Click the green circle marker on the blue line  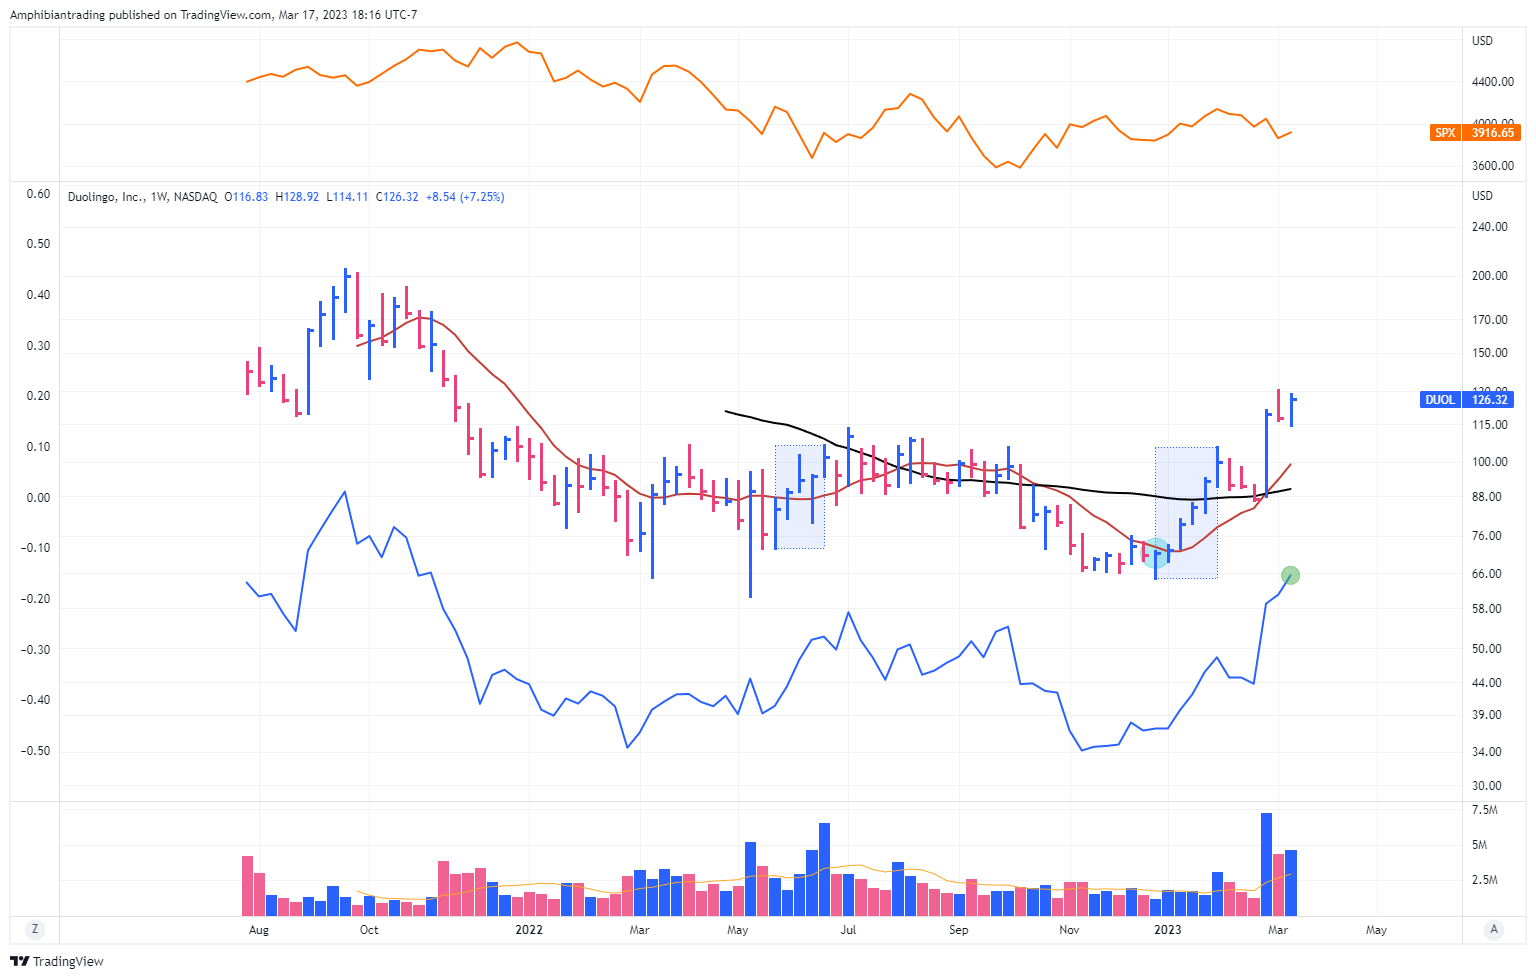point(1290,575)
